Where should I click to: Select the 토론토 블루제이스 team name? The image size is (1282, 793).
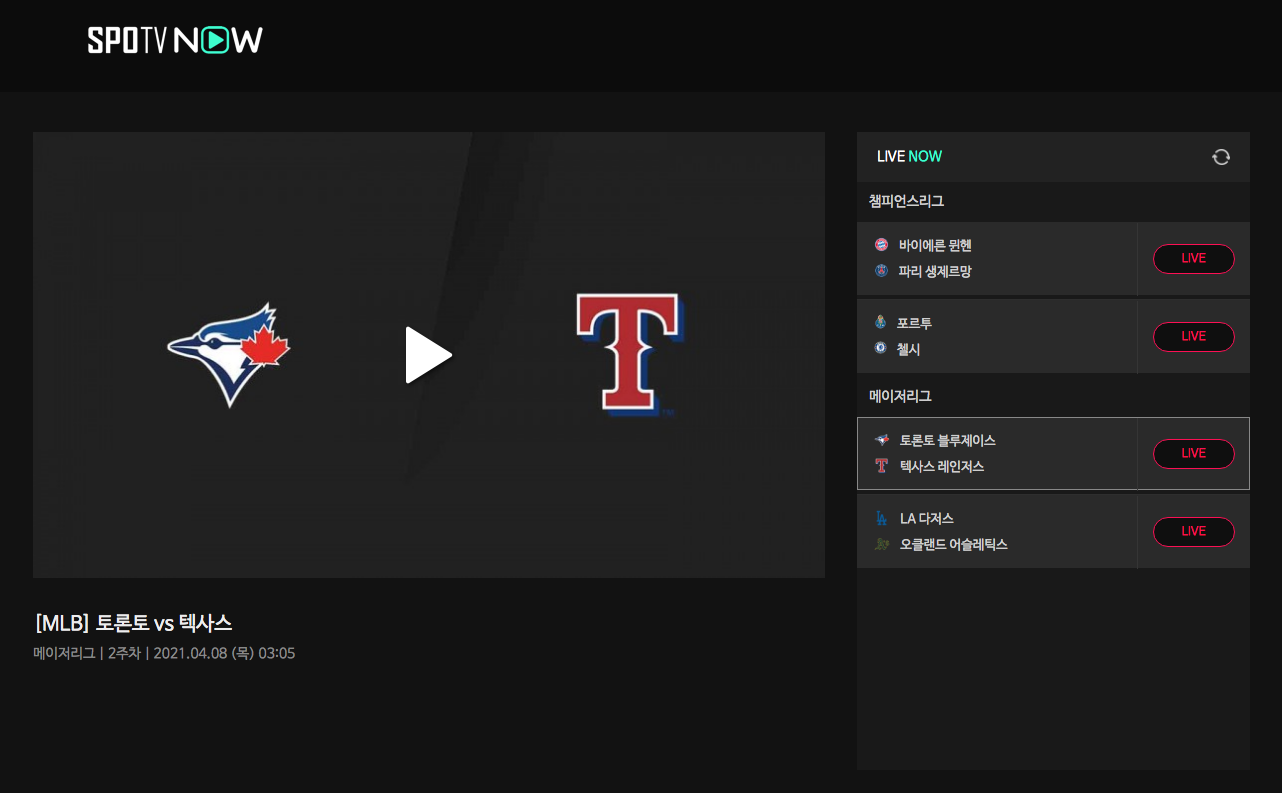click(x=948, y=440)
